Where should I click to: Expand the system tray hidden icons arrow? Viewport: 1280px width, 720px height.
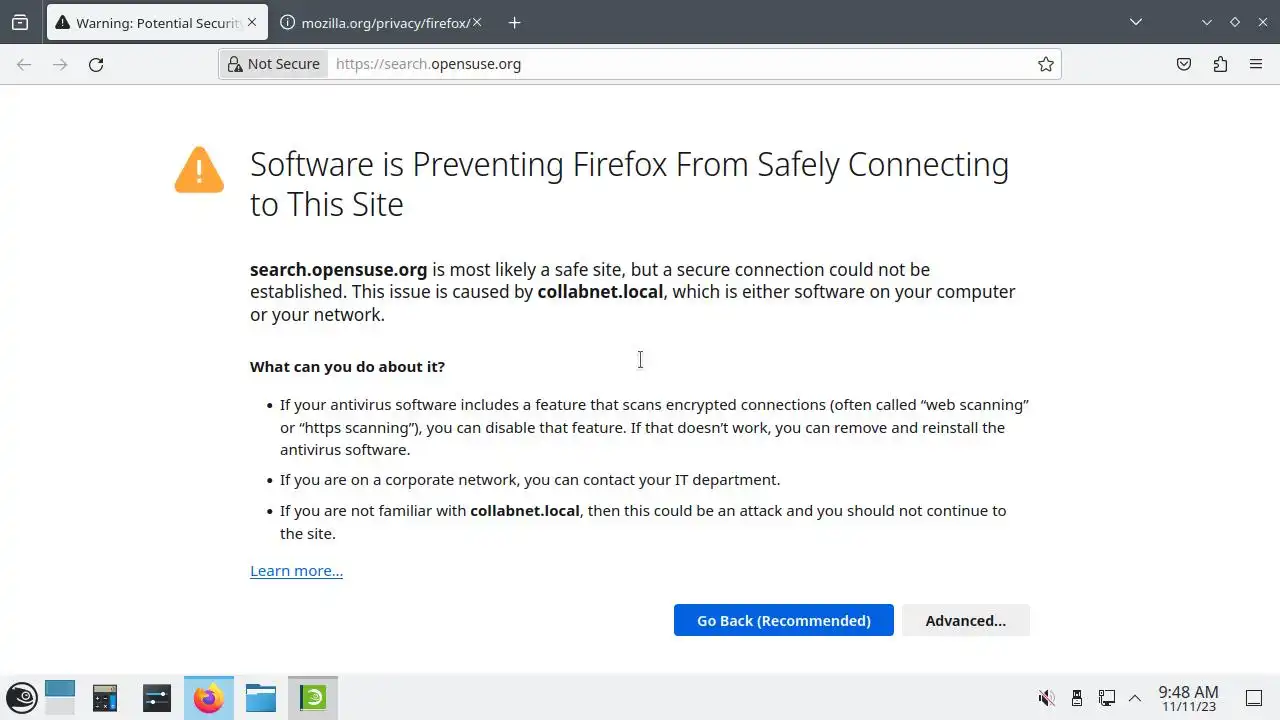[x=1135, y=698]
